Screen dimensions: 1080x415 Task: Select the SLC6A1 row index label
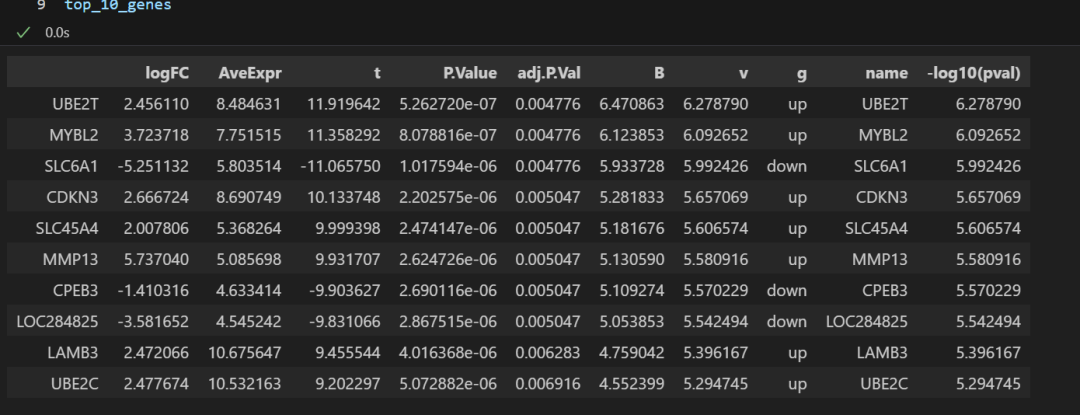pyautogui.click(x=73, y=166)
